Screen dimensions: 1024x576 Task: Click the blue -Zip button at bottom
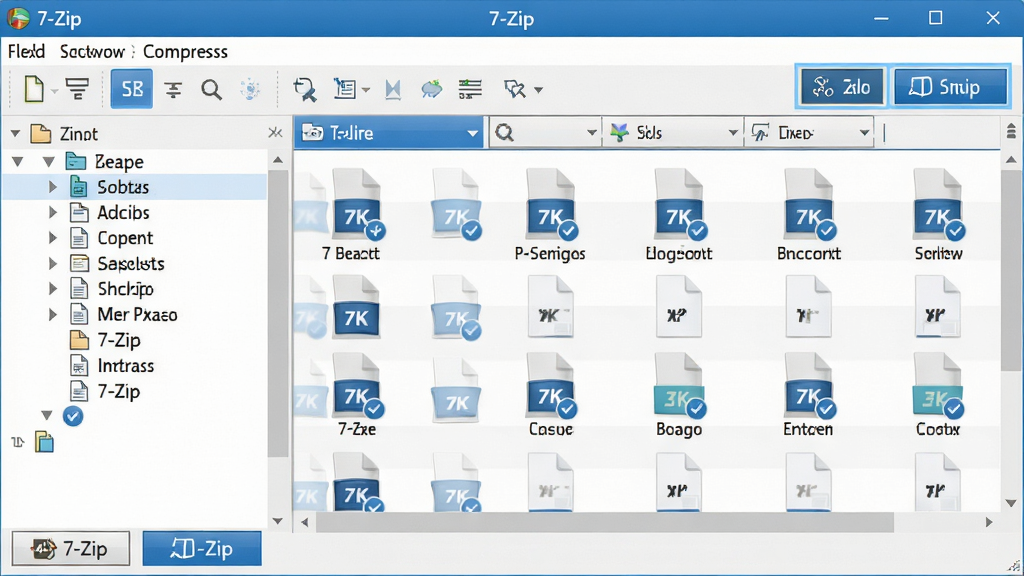[202, 549]
